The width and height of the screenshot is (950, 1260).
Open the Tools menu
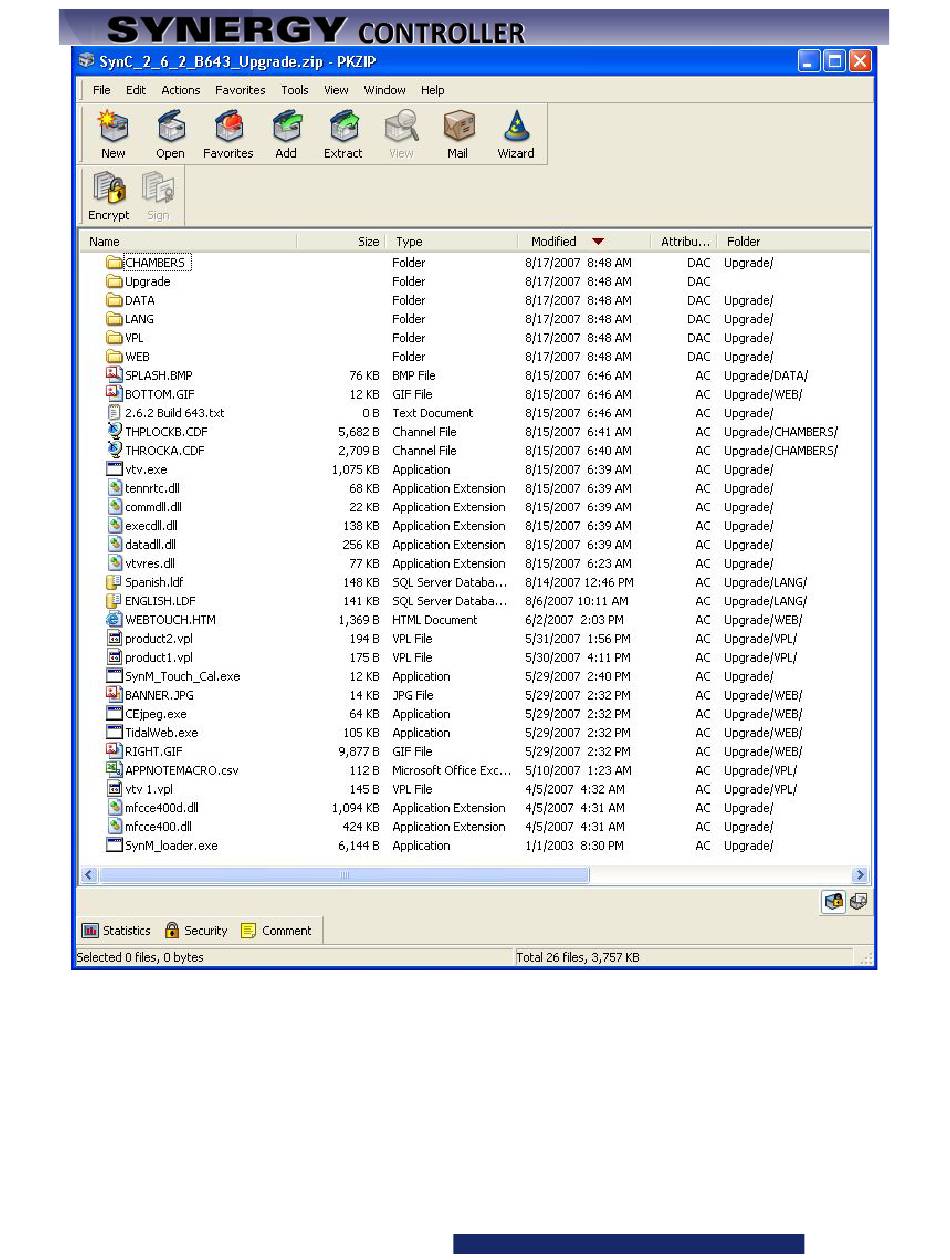[295, 90]
